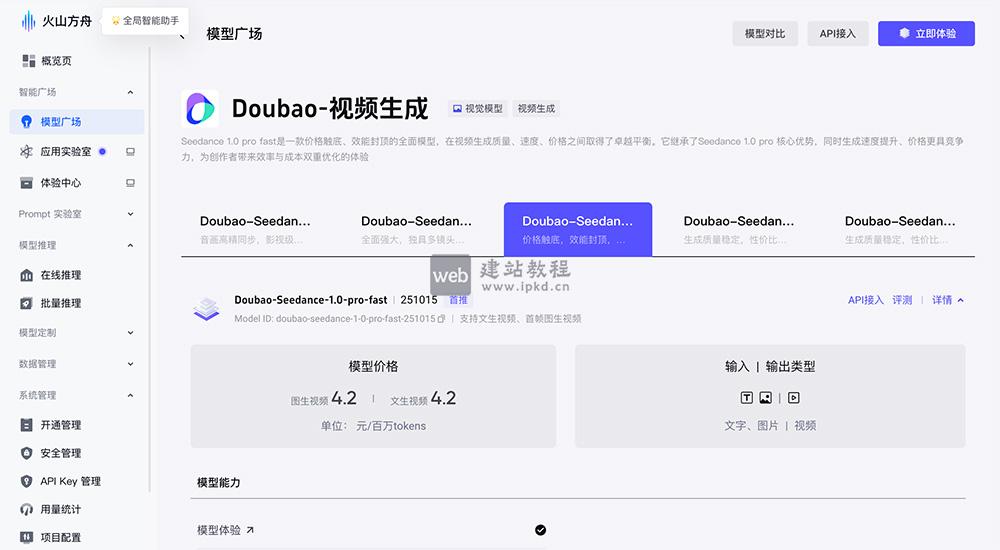
Task: Open 开通管理 in sidebar
Action: pyautogui.click(x=61, y=425)
